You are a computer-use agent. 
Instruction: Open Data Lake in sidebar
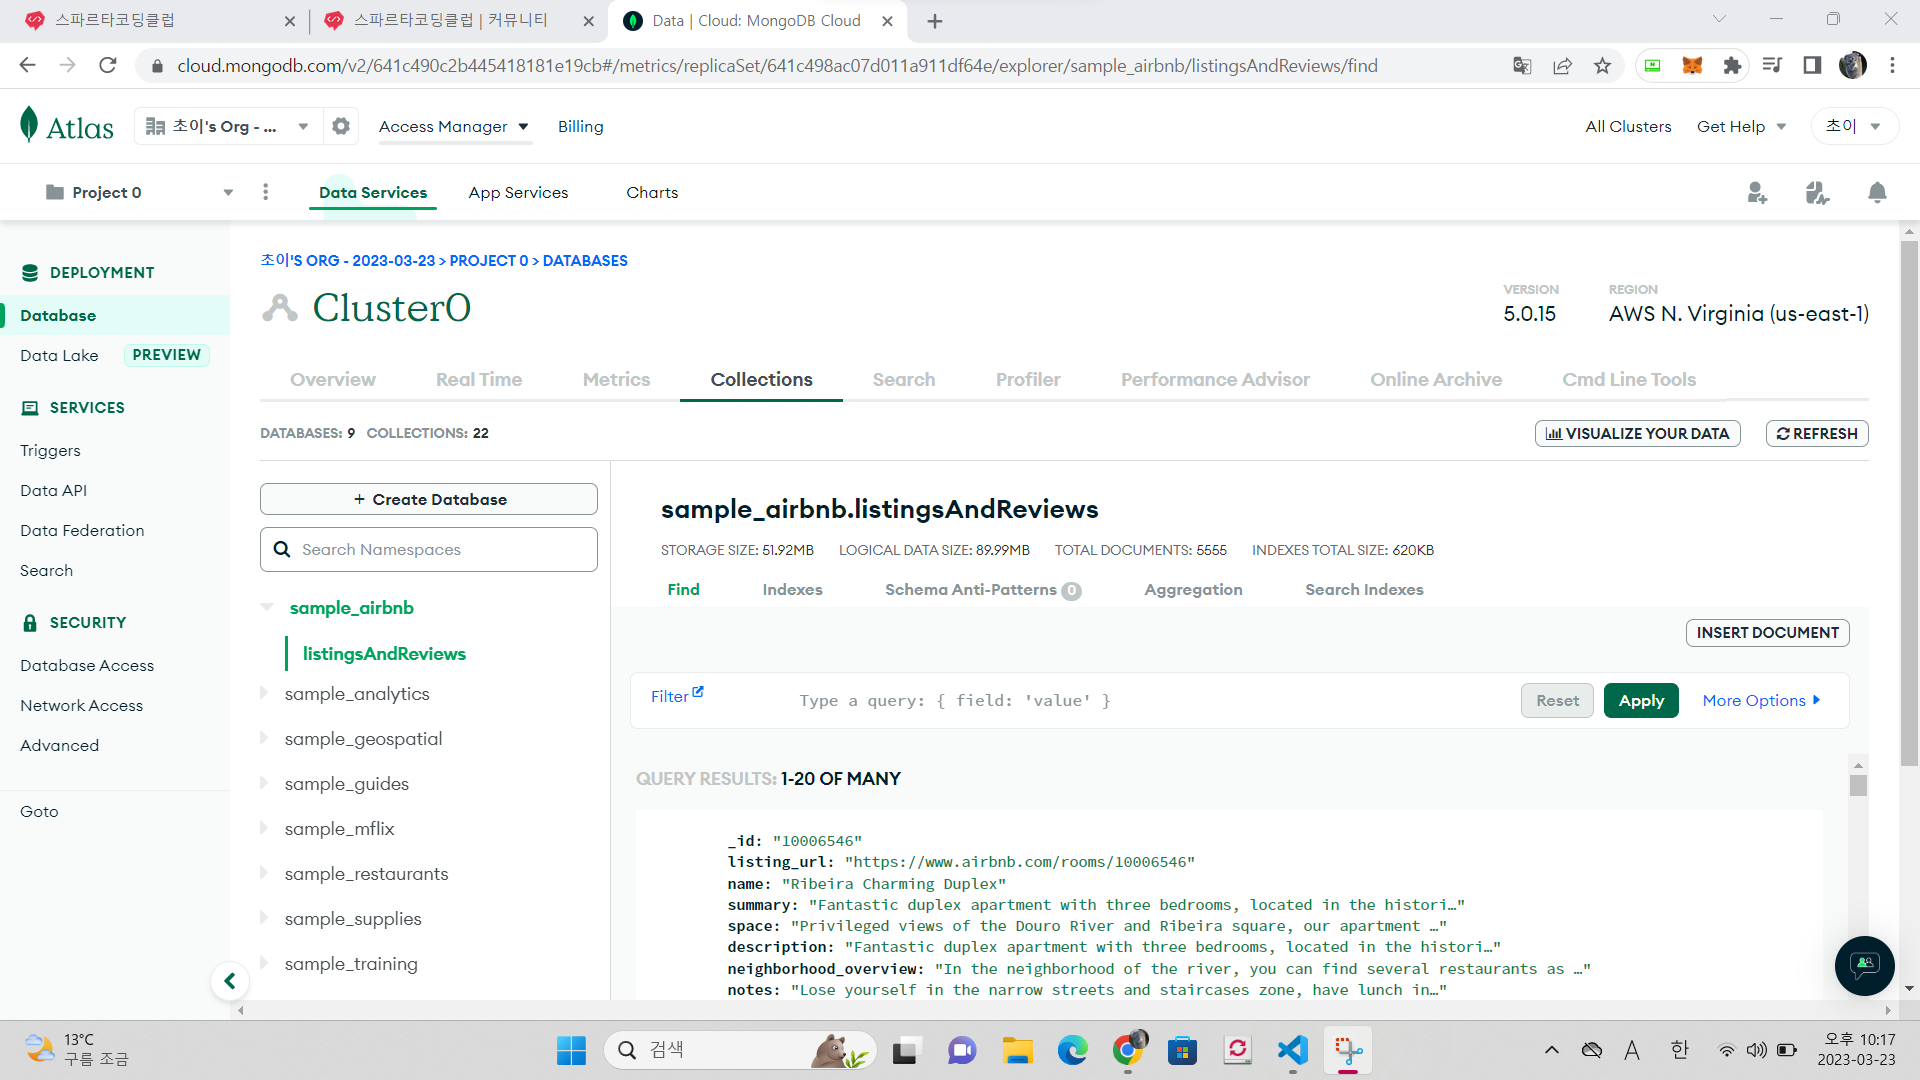click(x=59, y=356)
